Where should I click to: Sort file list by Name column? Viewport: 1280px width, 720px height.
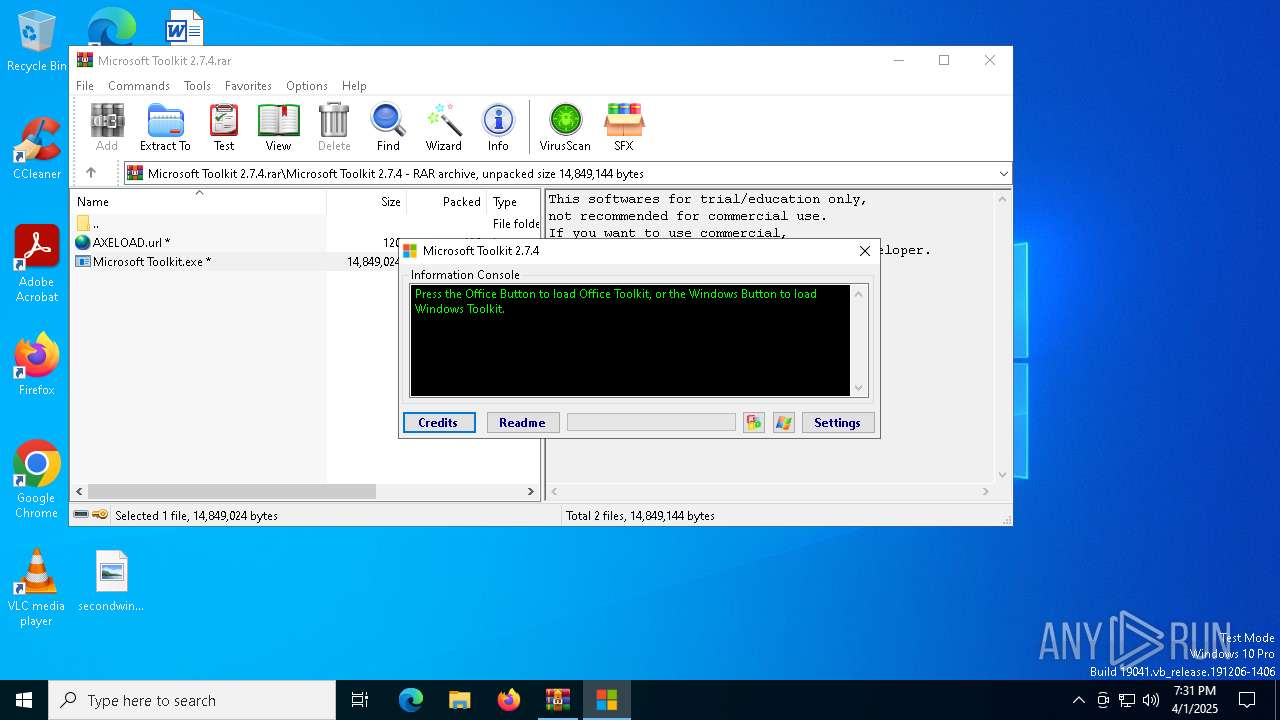[200, 201]
